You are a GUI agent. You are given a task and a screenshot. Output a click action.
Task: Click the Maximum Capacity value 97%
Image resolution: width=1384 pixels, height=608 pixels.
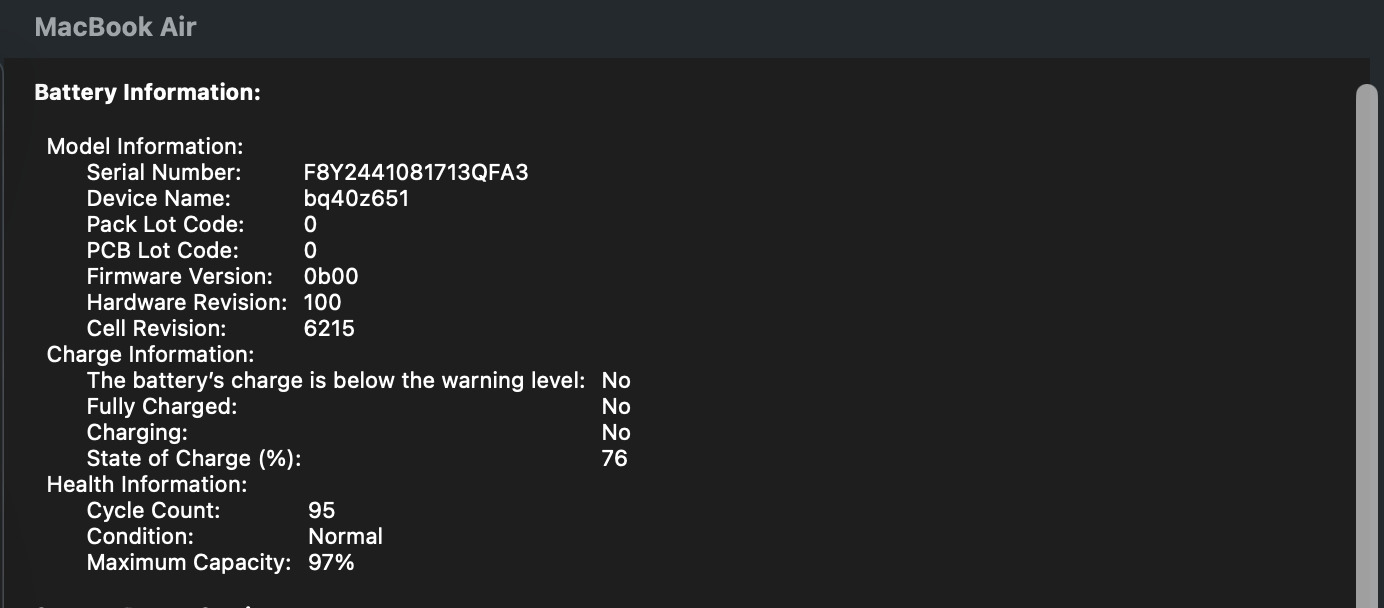click(x=331, y=563)
